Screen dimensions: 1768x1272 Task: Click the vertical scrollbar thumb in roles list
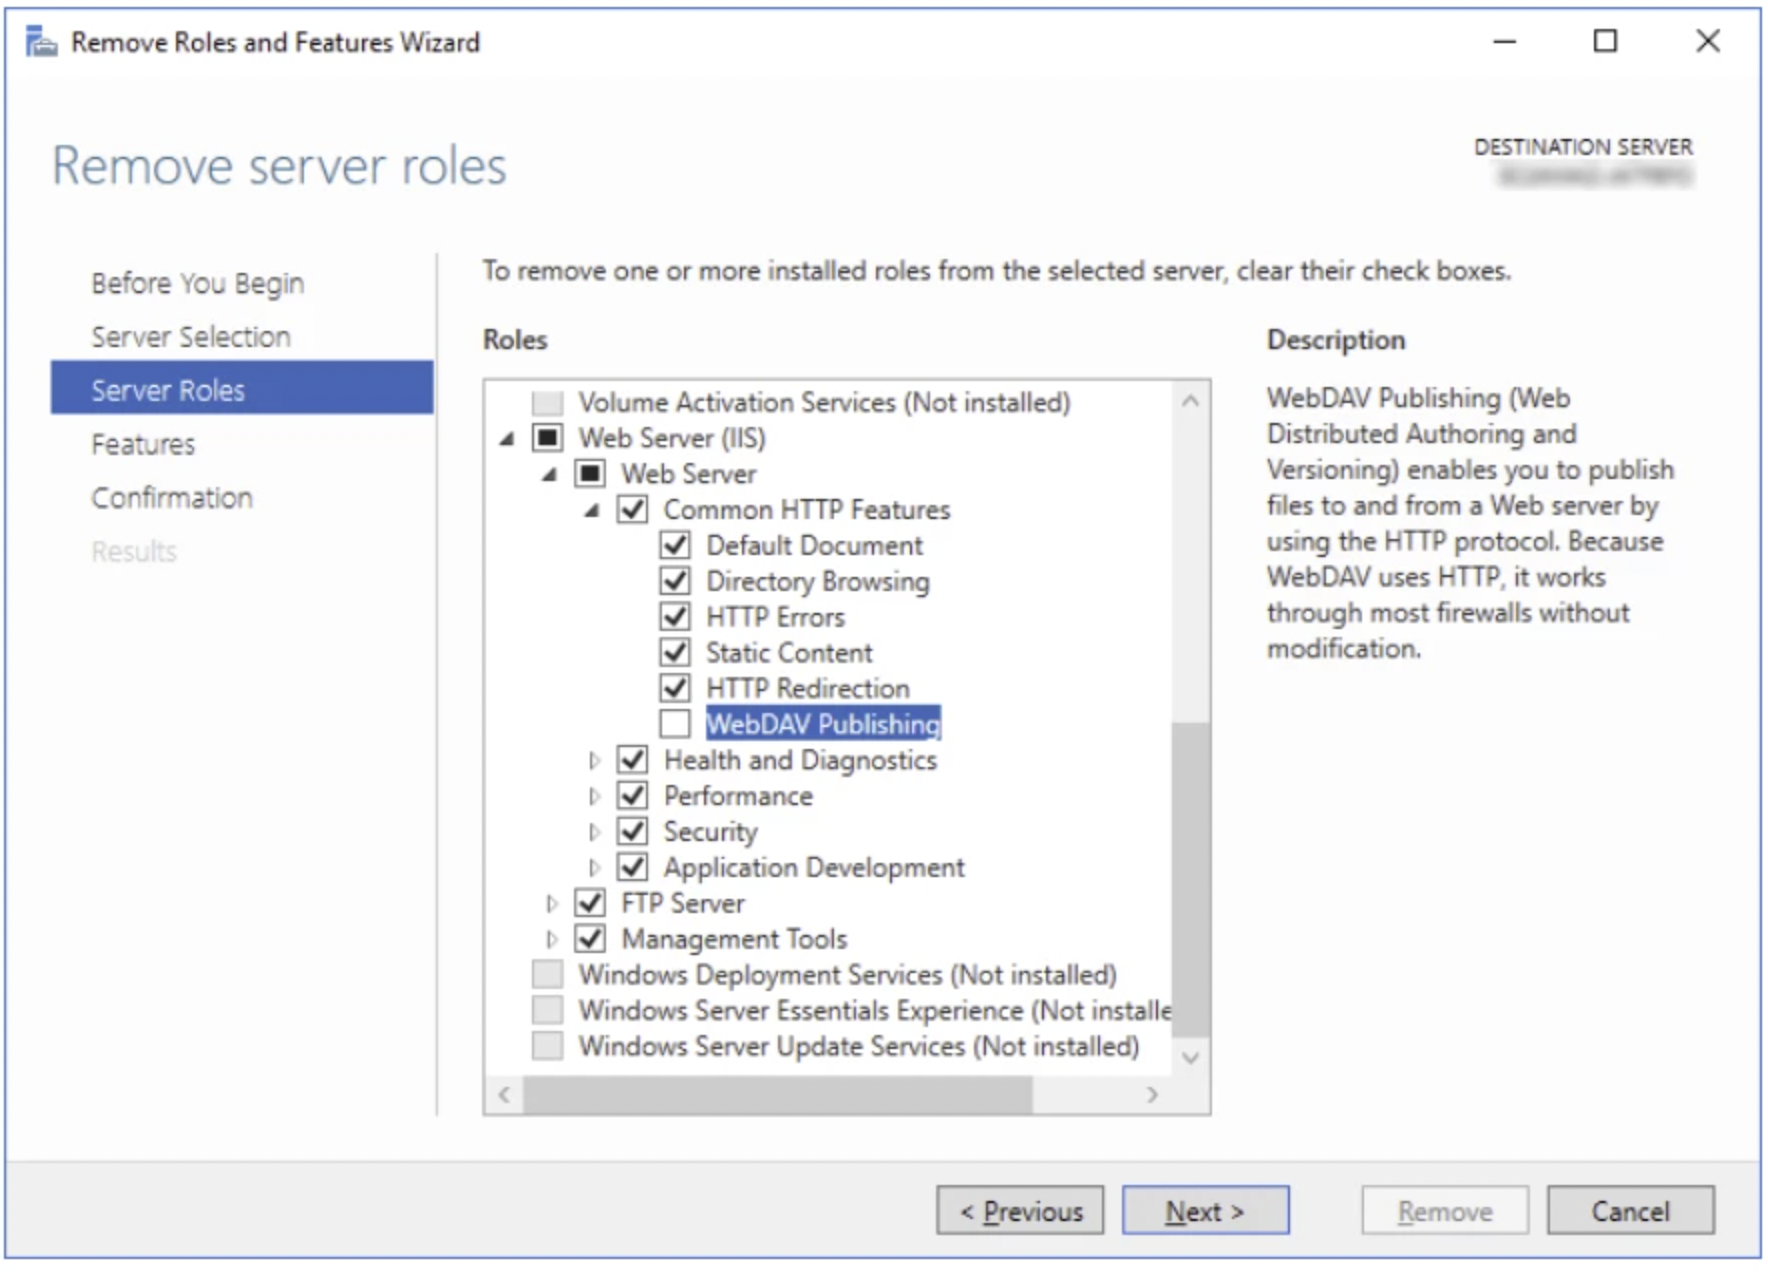click(x=1190, y=880)
